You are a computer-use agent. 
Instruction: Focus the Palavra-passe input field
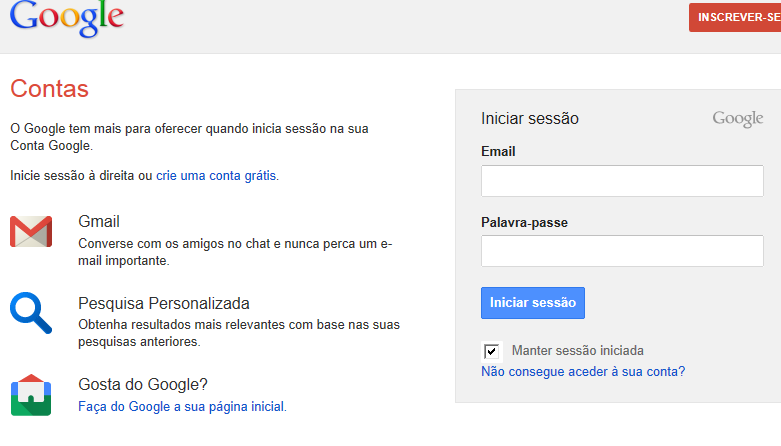(622, 251)
